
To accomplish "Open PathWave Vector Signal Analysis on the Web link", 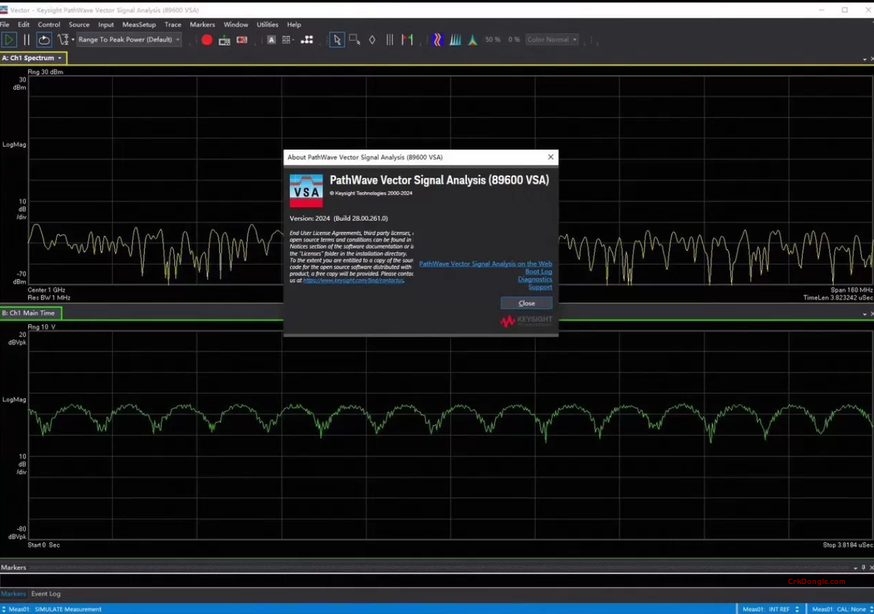I will tap(485, 264).
